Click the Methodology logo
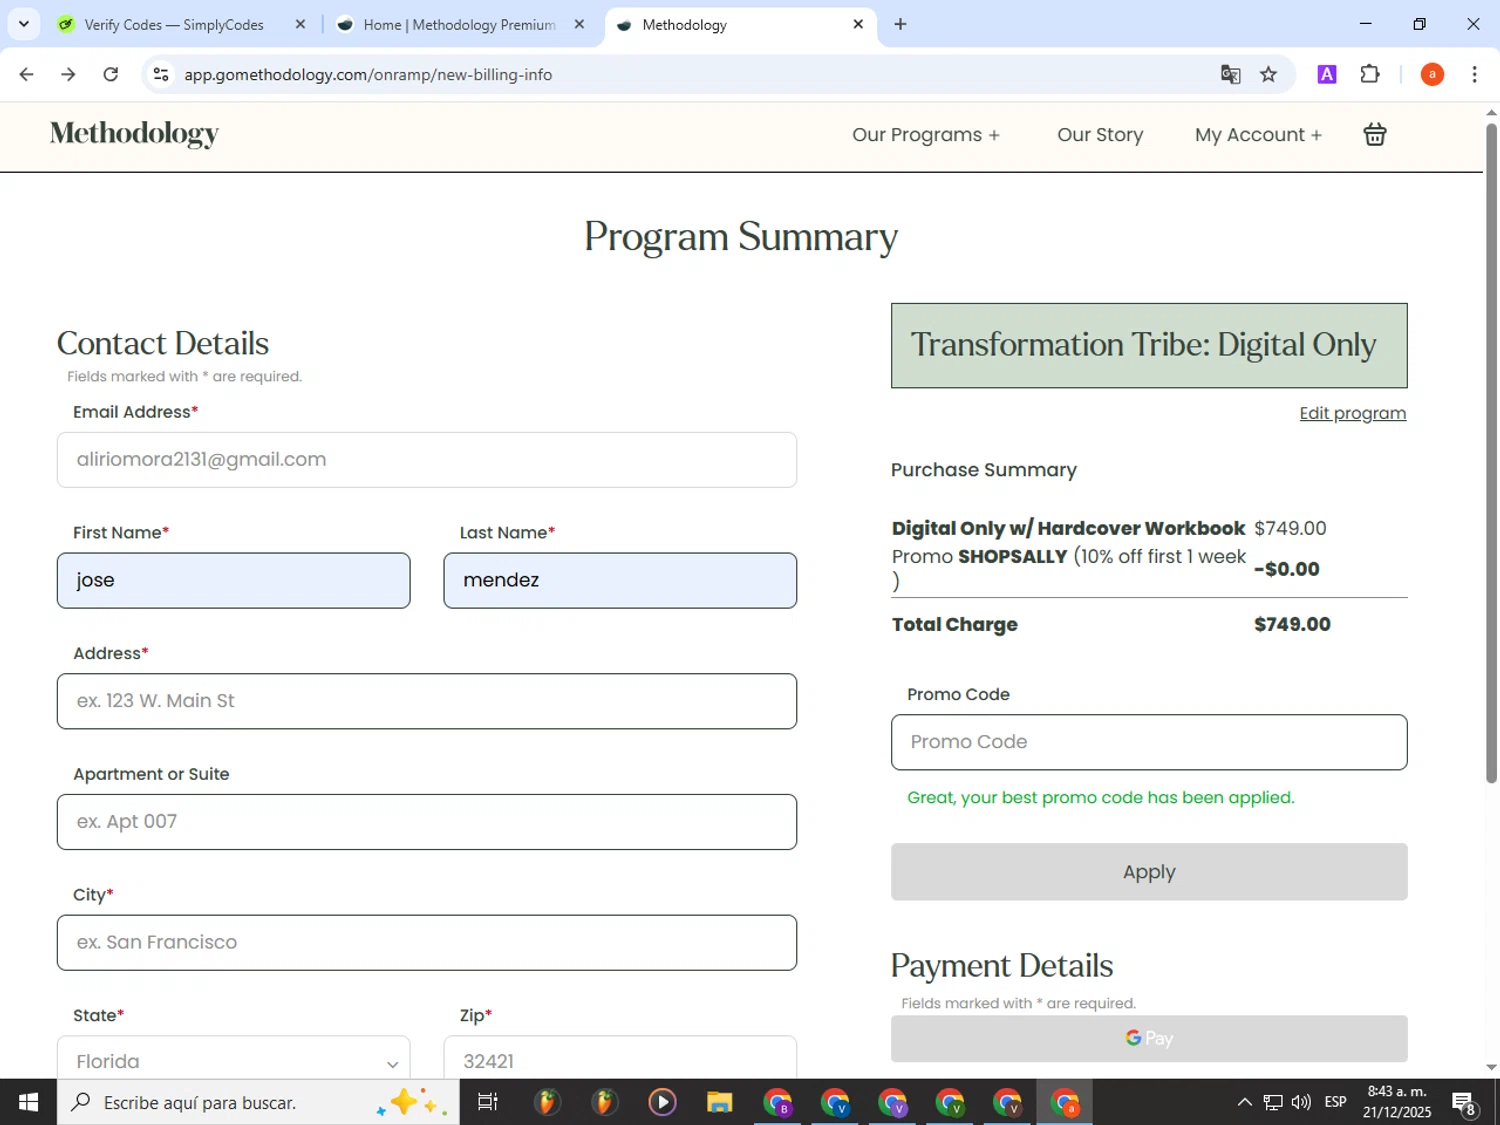1500x1125 pixels. 134,134
